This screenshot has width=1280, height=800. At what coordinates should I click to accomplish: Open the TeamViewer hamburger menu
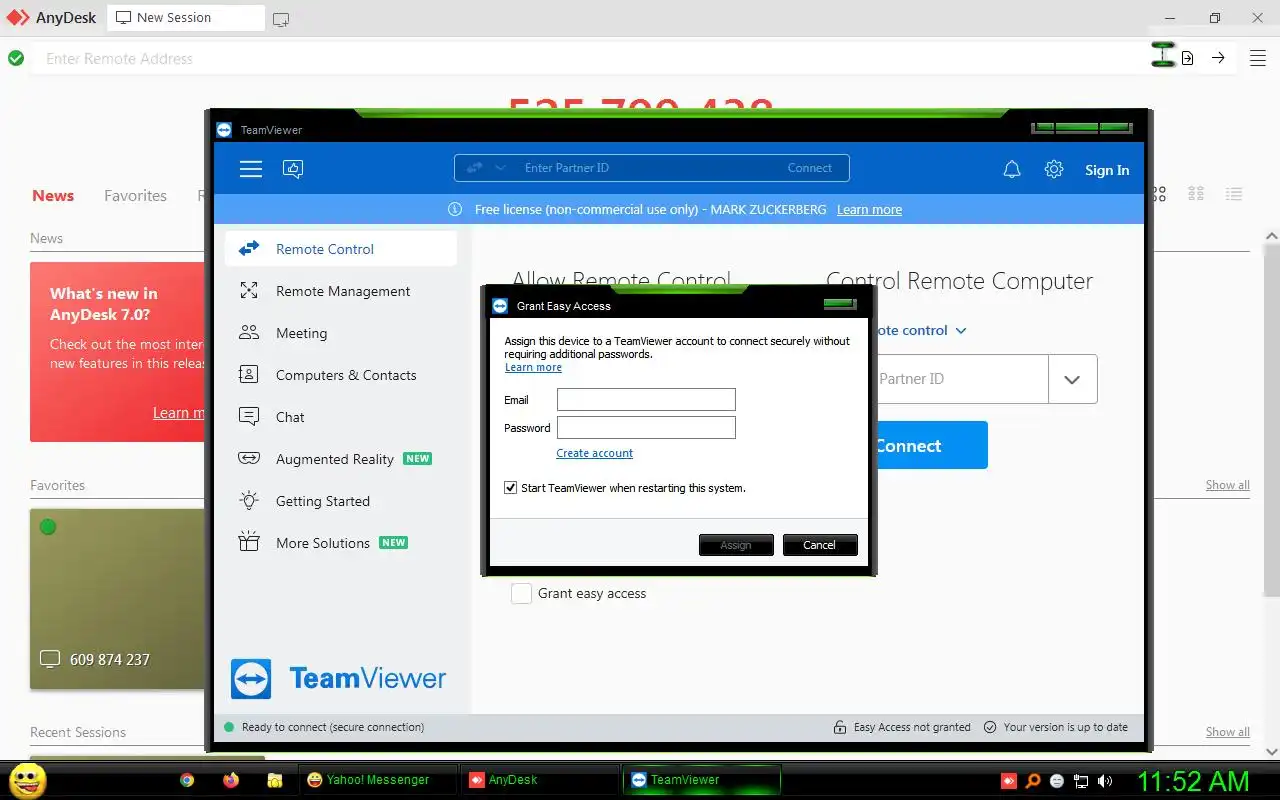(251, 169)
